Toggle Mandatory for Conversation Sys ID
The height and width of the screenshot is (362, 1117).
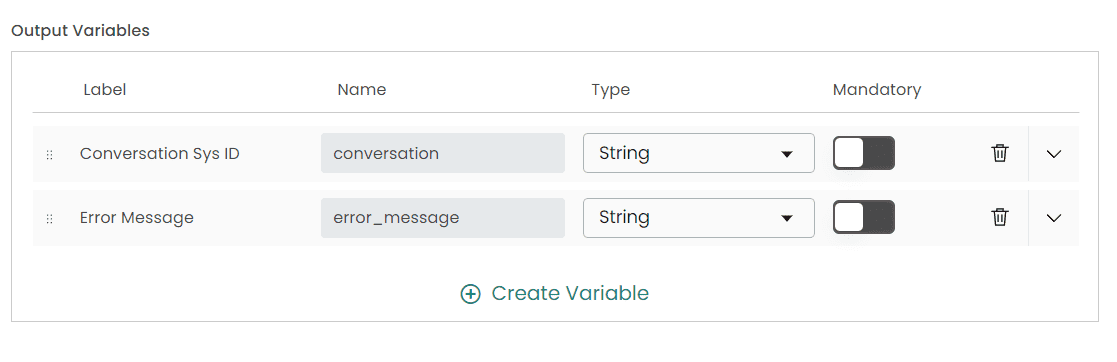coord(863,153)
